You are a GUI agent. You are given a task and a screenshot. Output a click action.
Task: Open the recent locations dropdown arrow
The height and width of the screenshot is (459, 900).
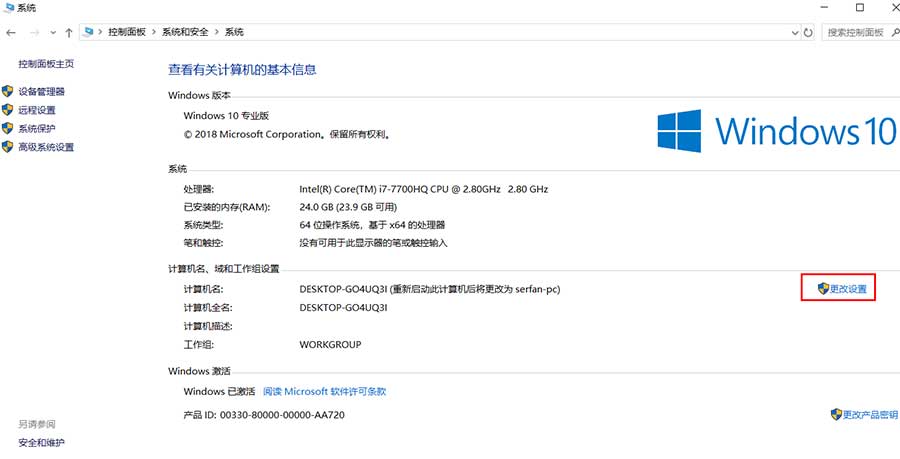pos(53,33)
